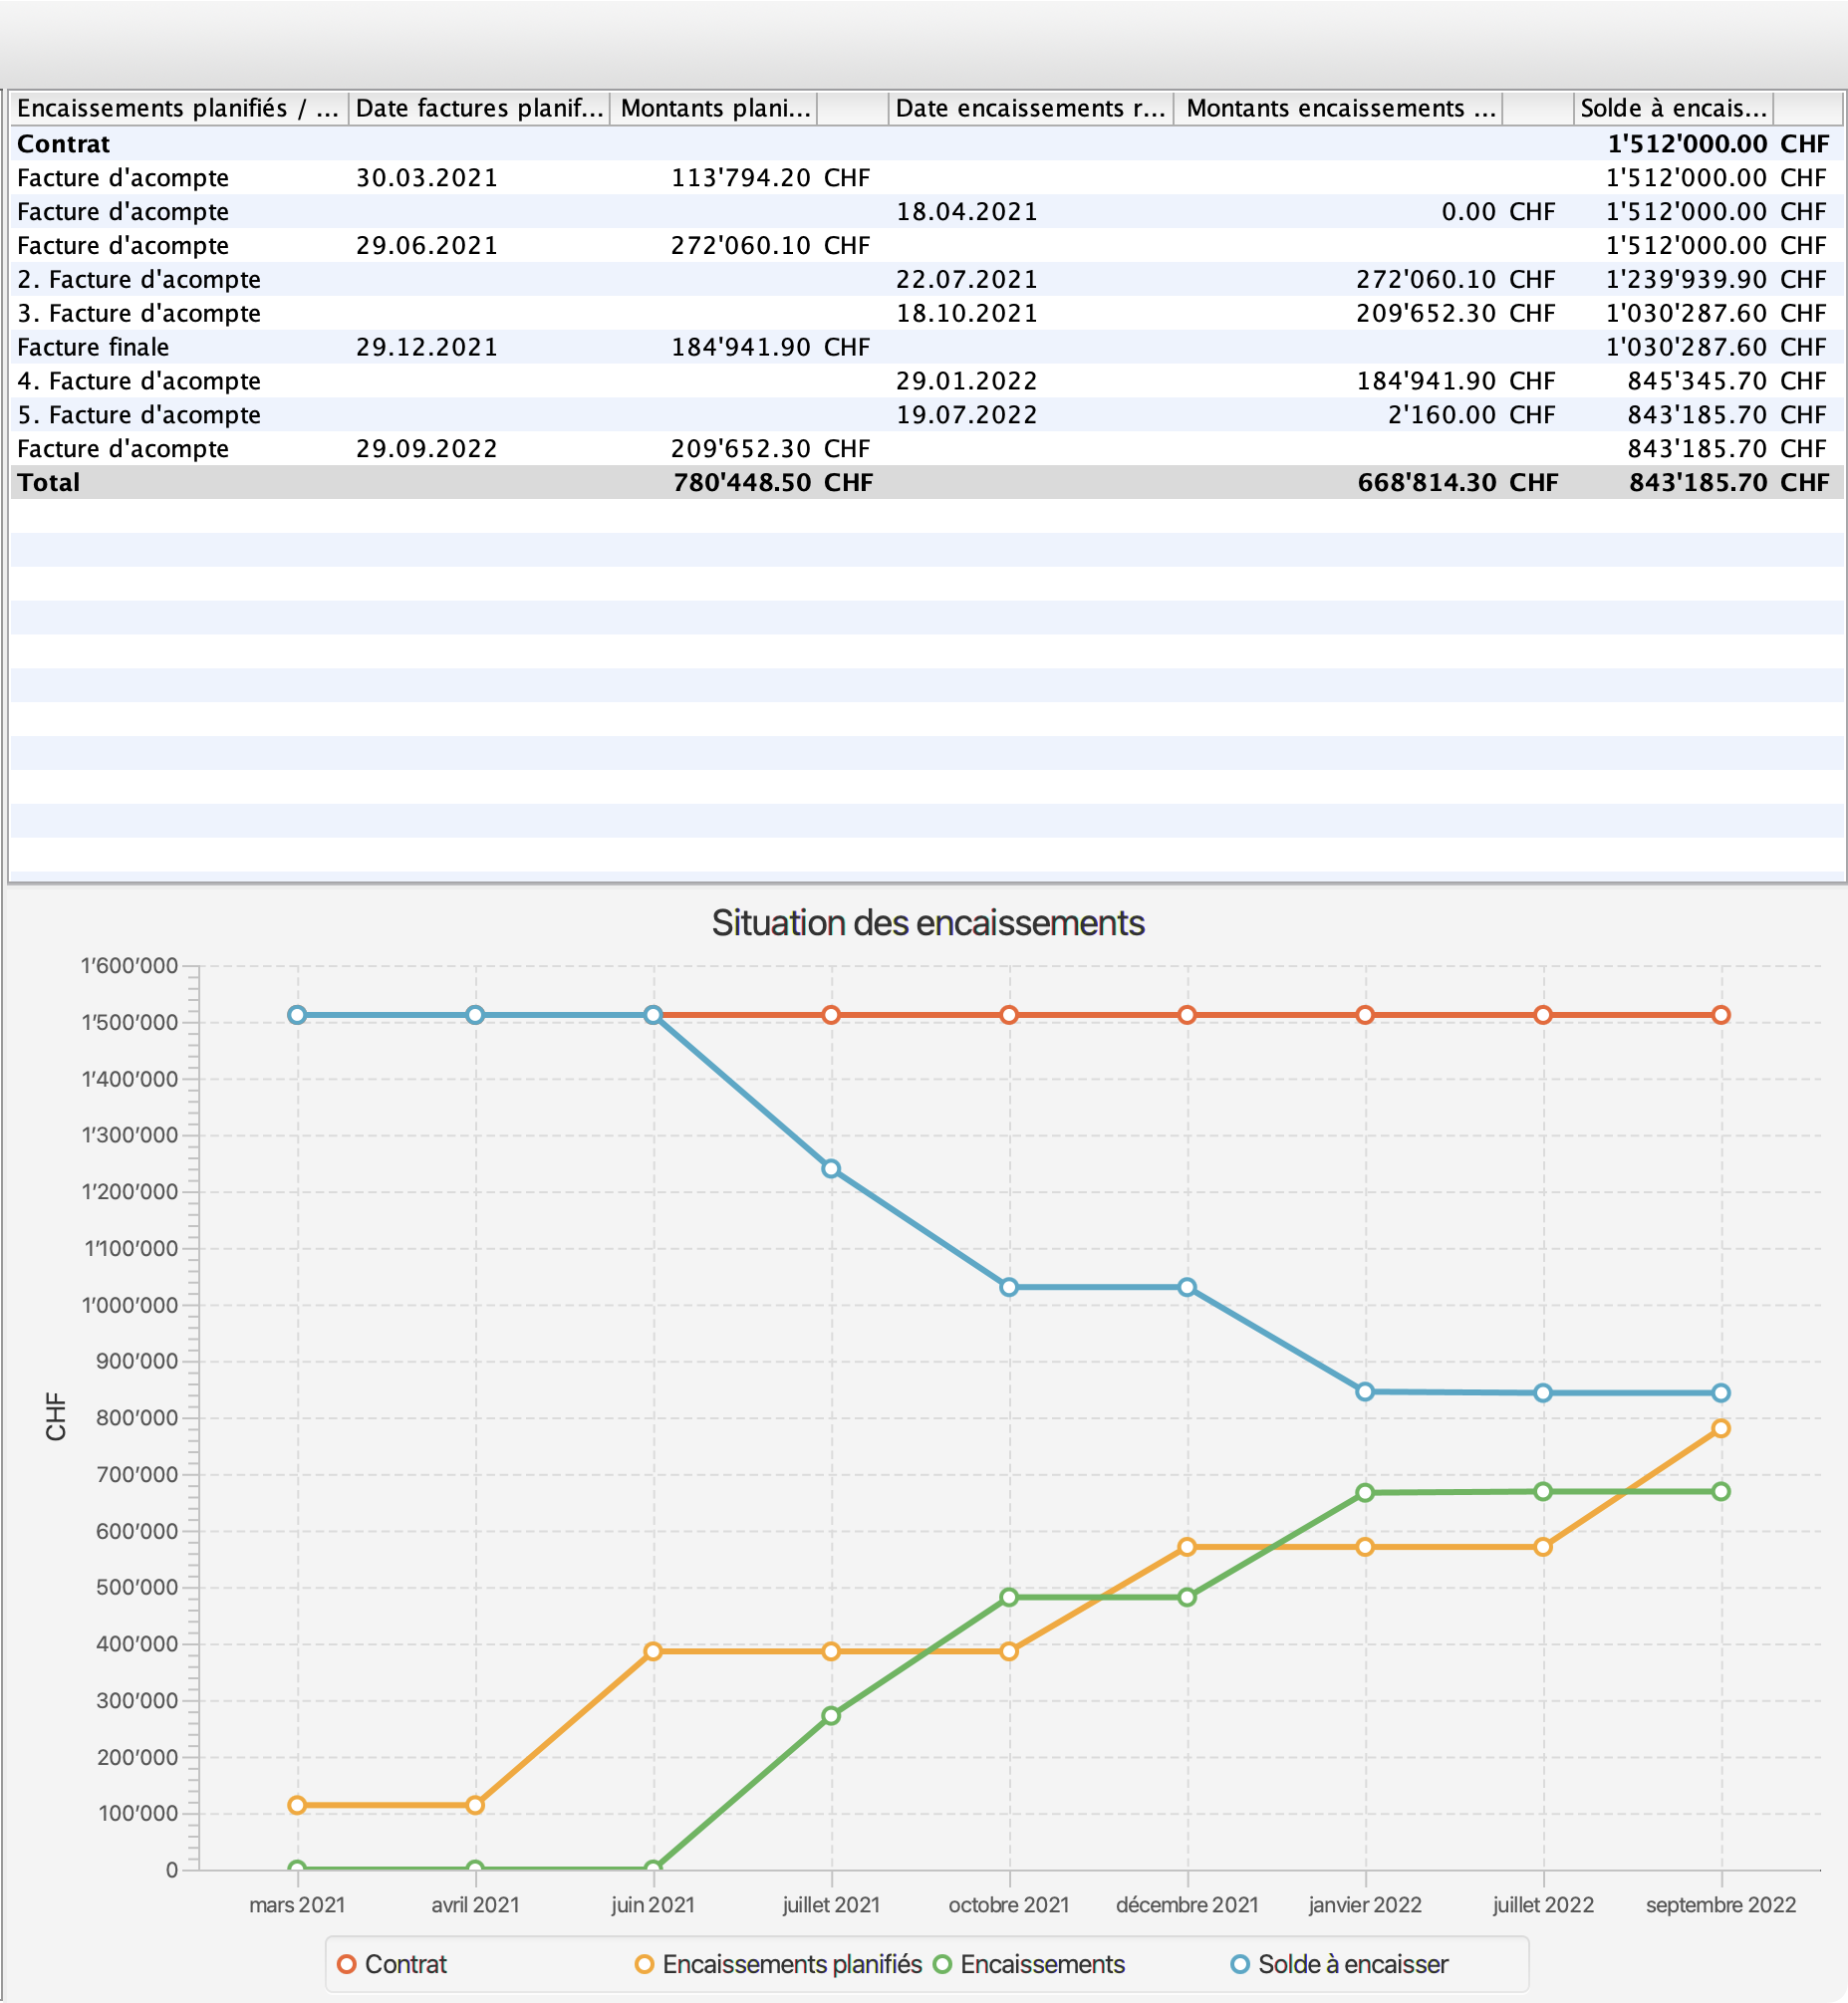The width and height of the screenshot is (1848, 2003).
Task: Click the 'Solde à encais...' column header
Action: coord(1673,108)
